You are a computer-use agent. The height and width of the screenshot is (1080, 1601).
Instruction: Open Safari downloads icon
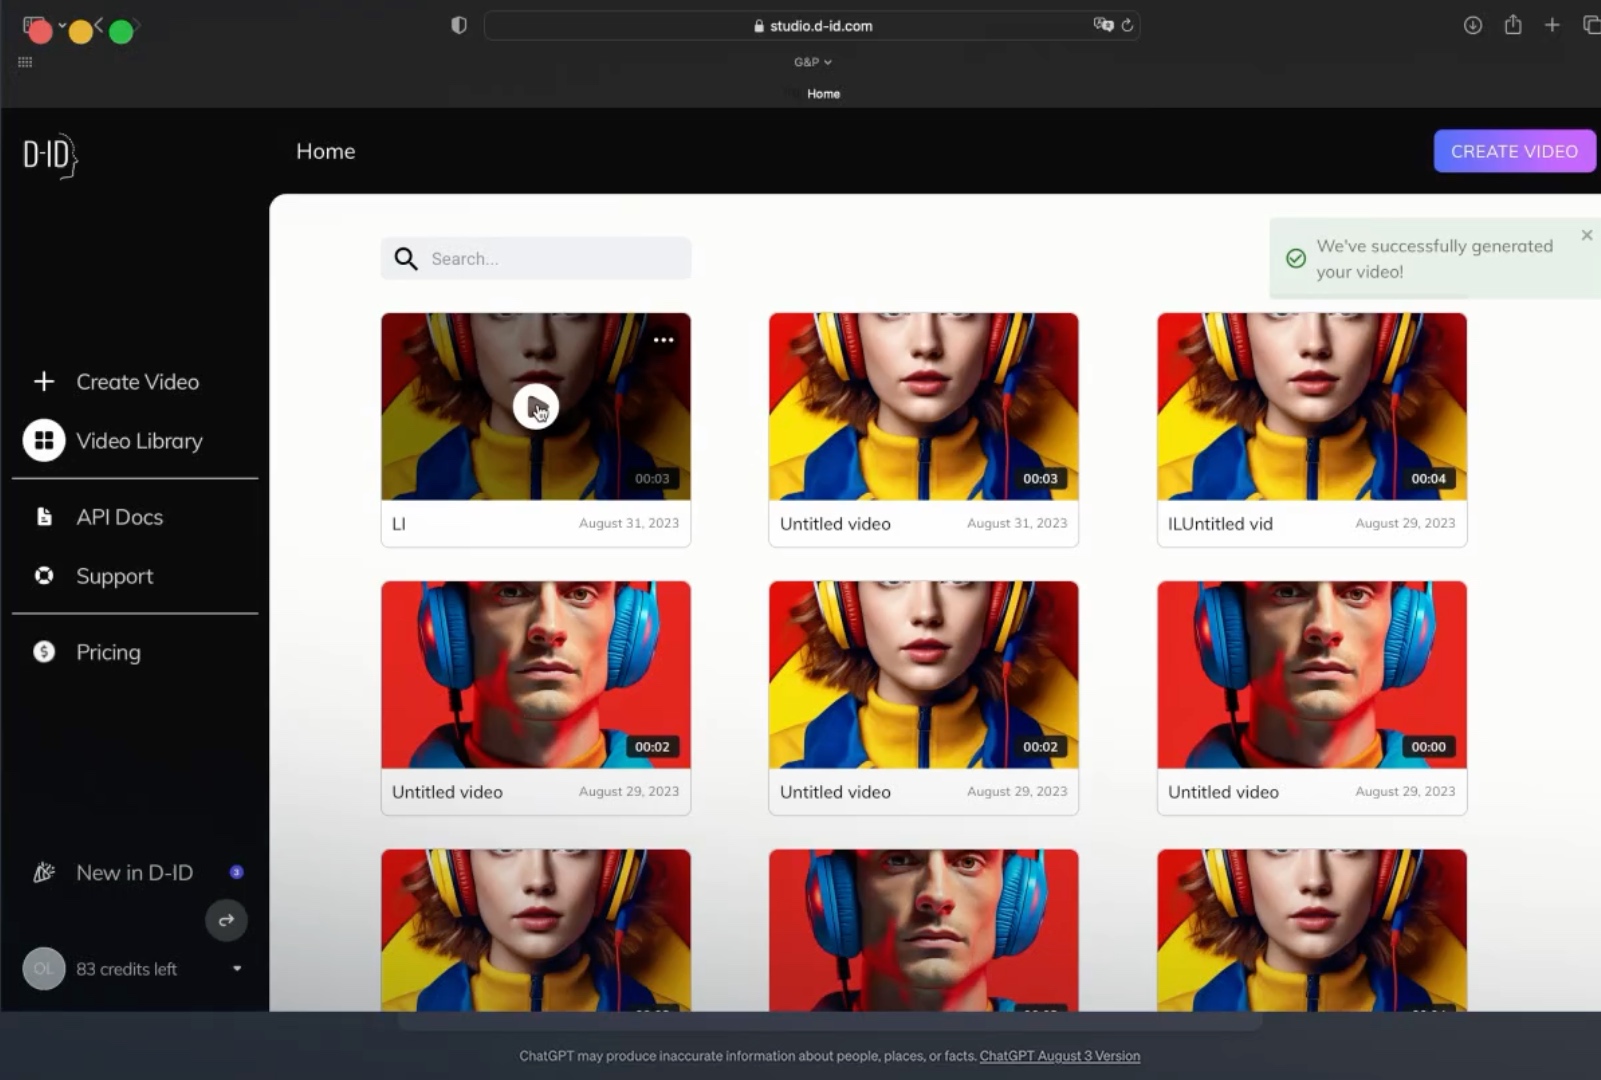1472,26
